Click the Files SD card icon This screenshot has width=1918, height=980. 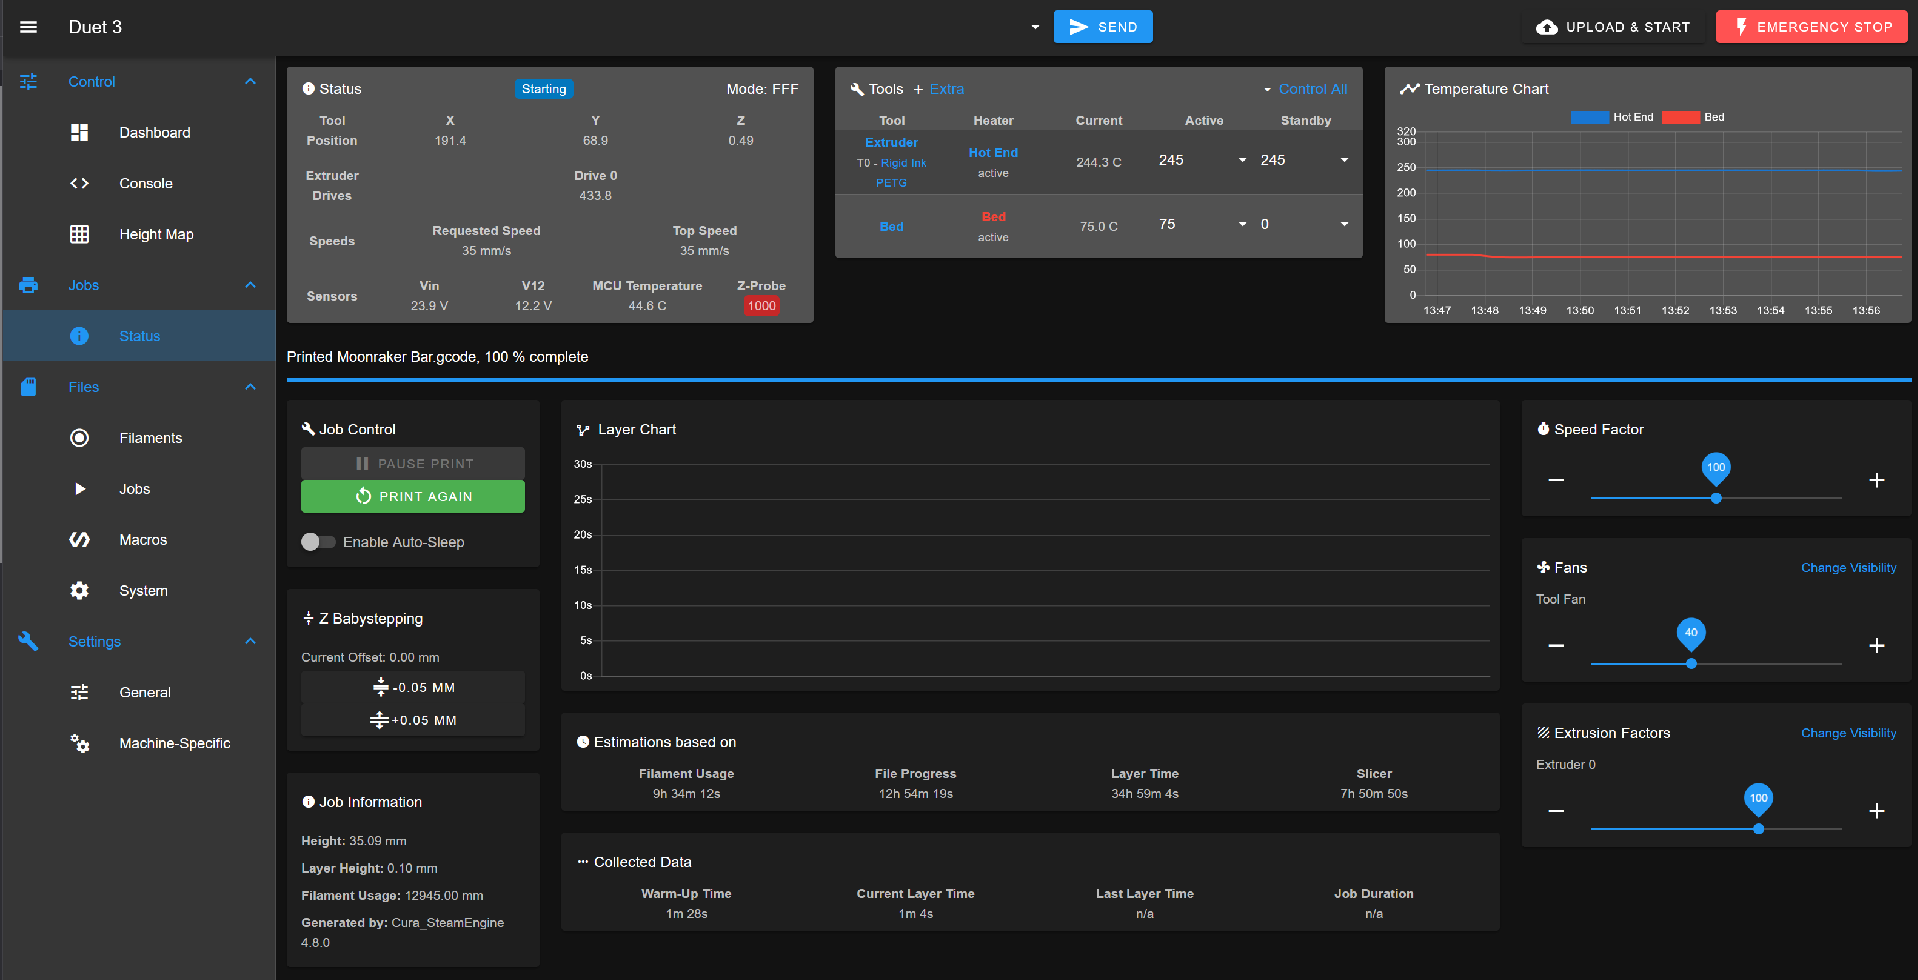(28, 387)
